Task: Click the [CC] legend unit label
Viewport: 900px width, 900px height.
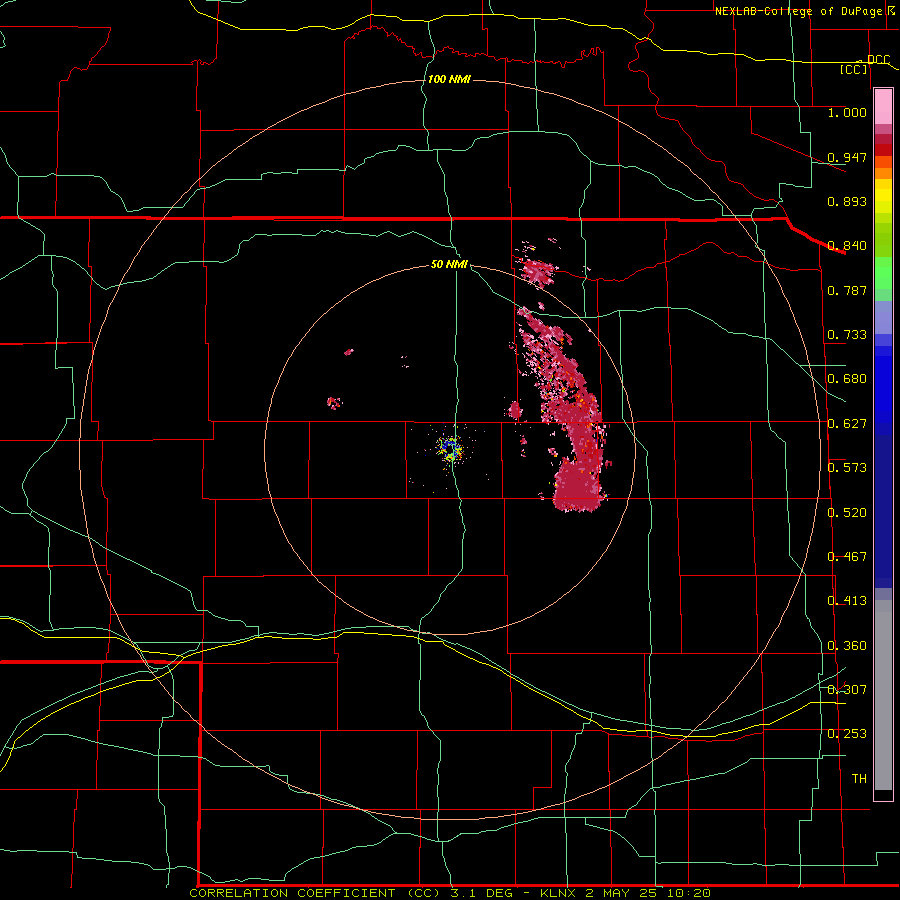Action: coord(854,69)
